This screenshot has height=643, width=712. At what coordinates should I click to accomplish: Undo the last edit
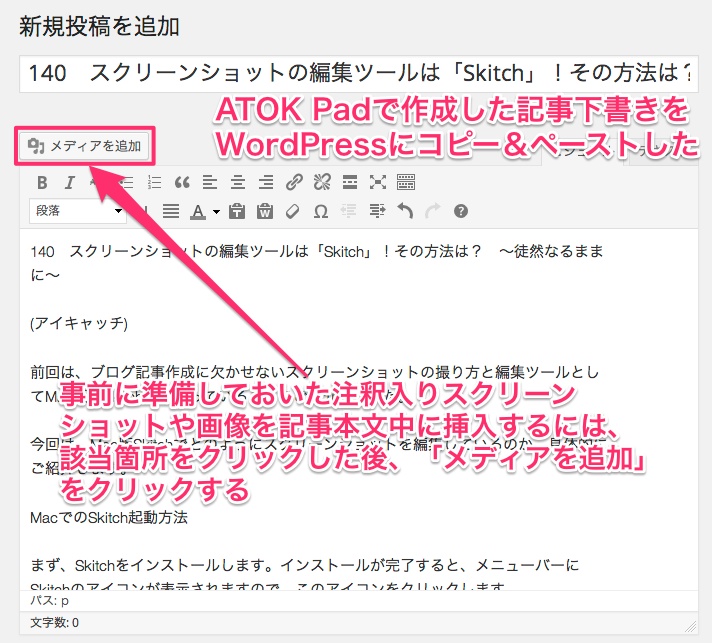tap(405, 211)
